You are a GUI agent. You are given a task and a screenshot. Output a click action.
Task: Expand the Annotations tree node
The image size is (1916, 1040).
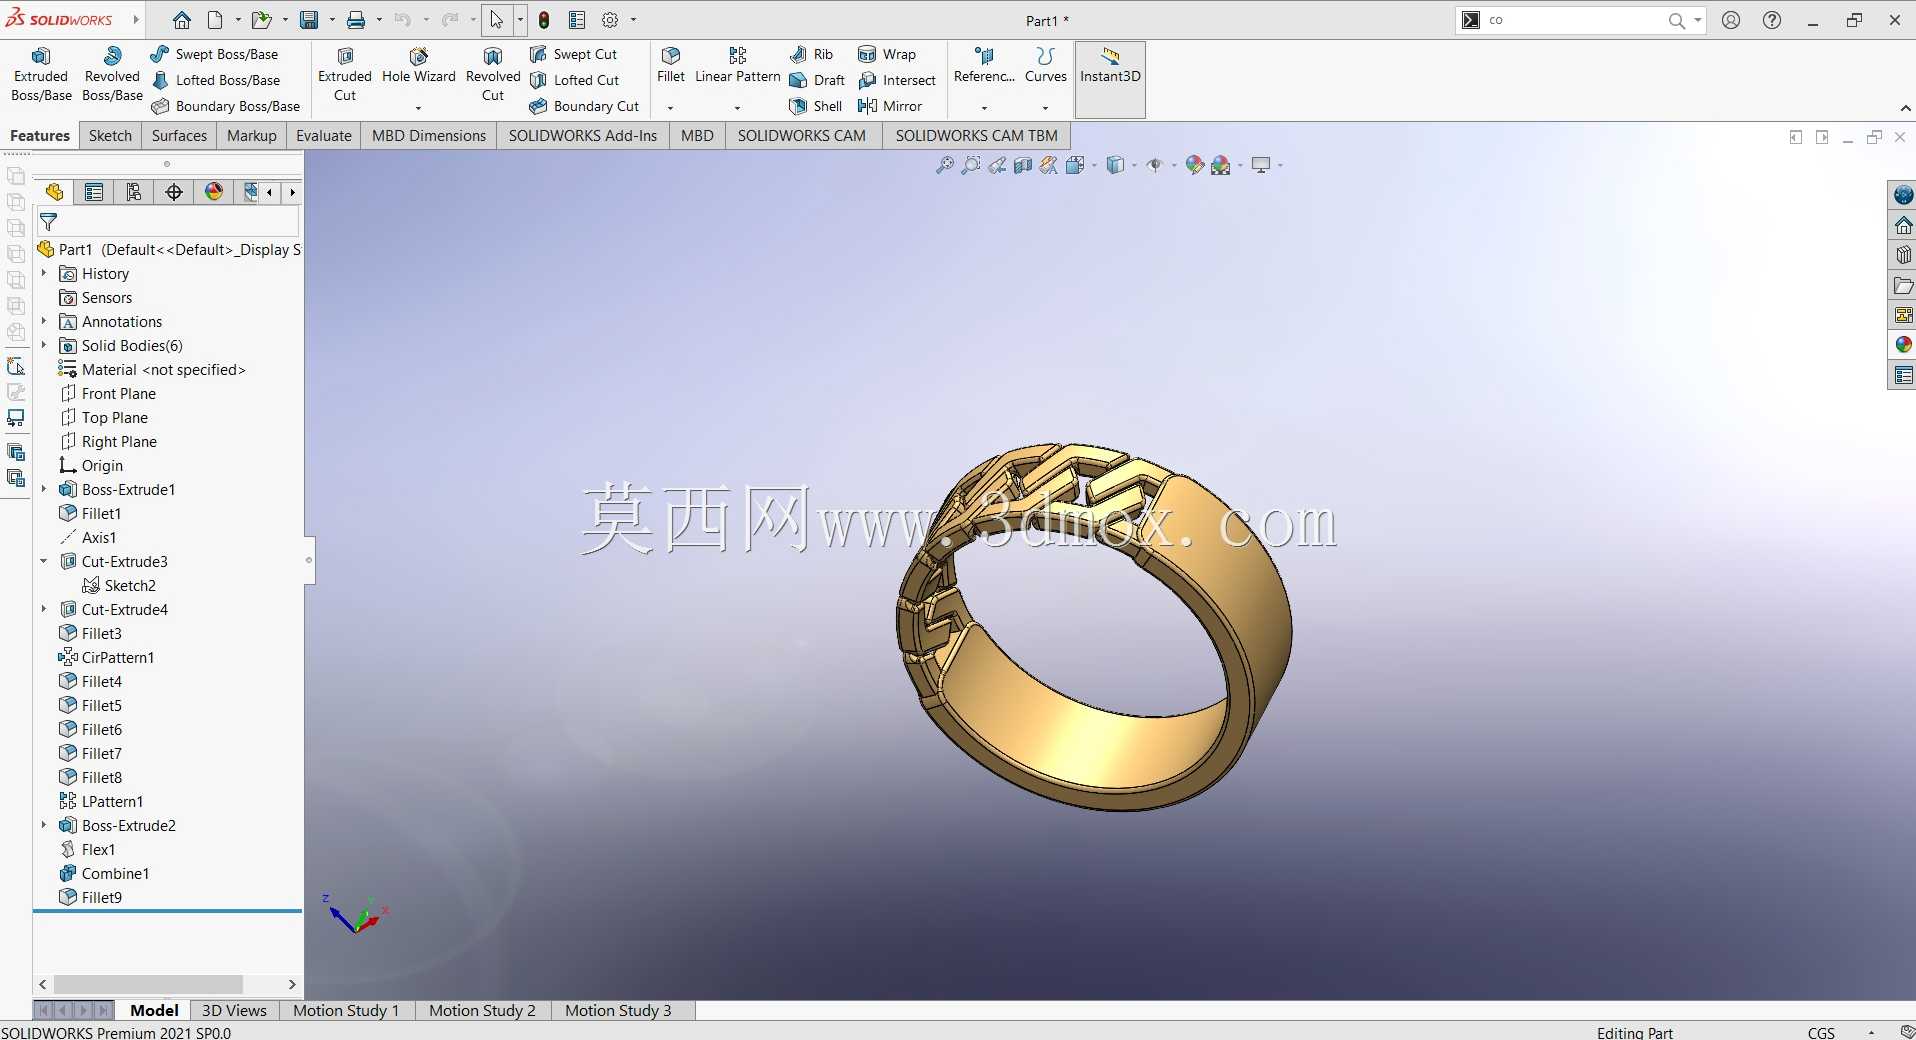44,321
